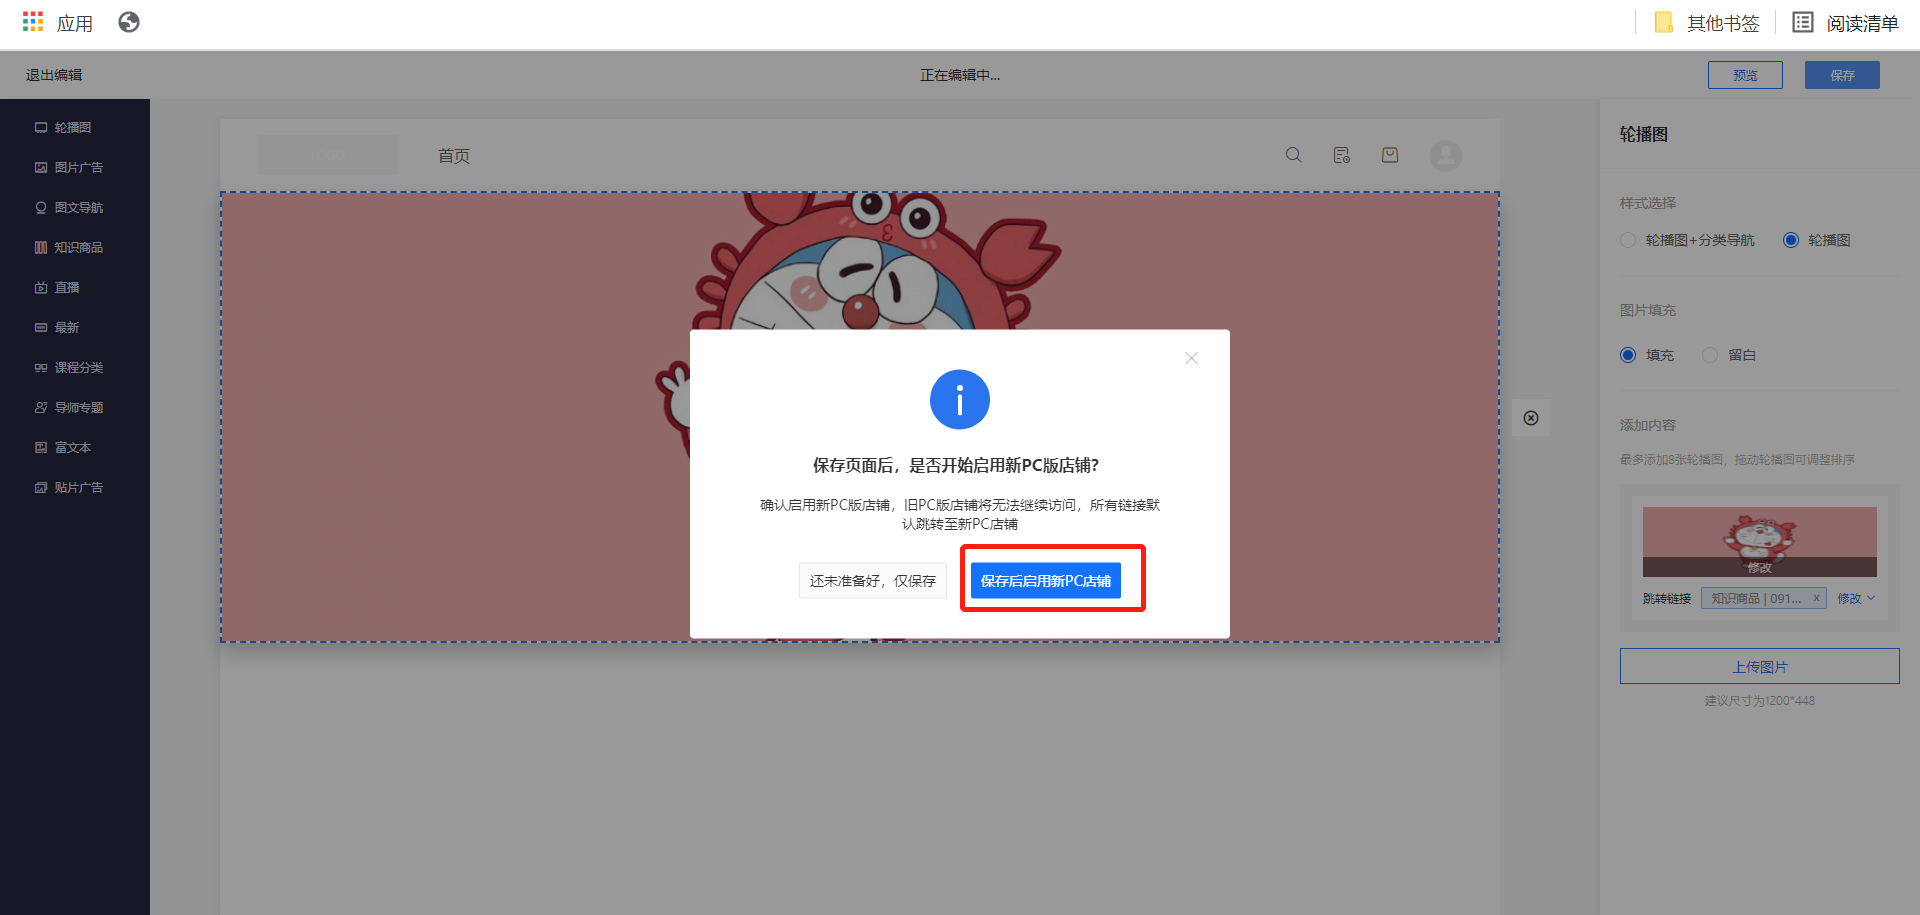
Task: Open the browser 应用 apps grid icon
Action: (x=33, y=22)
